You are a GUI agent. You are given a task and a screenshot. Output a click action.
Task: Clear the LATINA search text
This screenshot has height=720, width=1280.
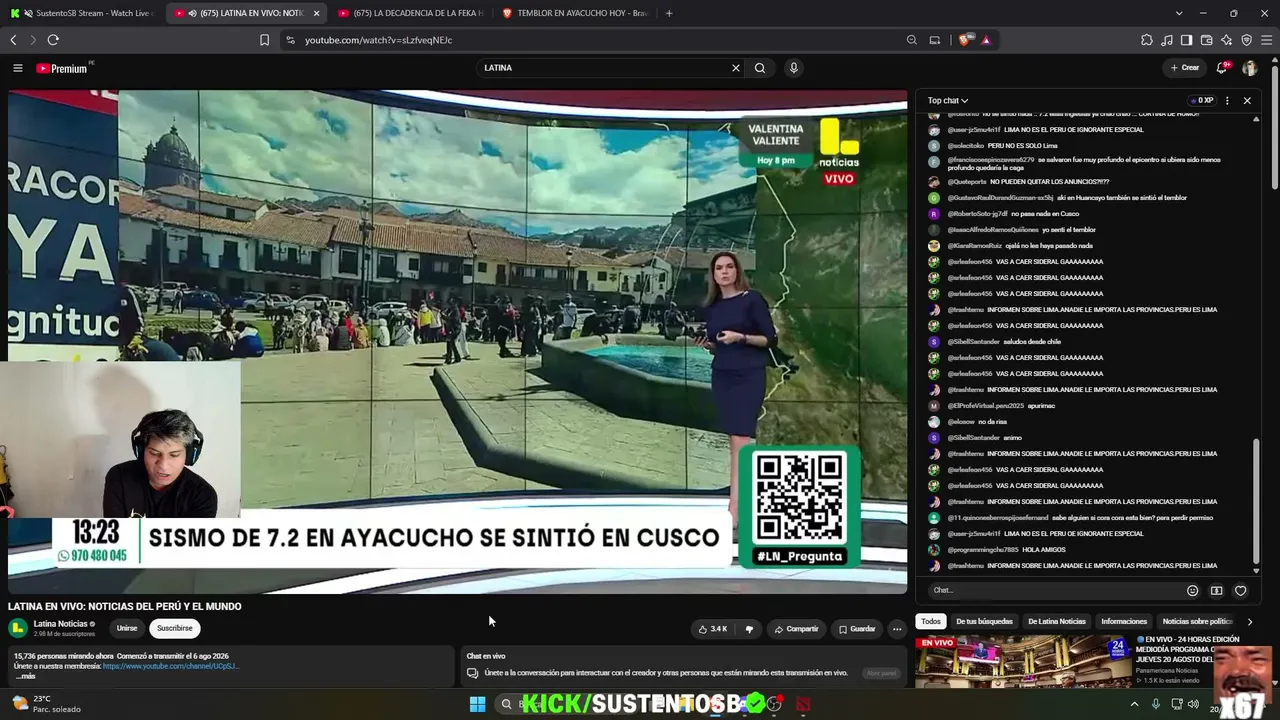[x=736, y=68]
